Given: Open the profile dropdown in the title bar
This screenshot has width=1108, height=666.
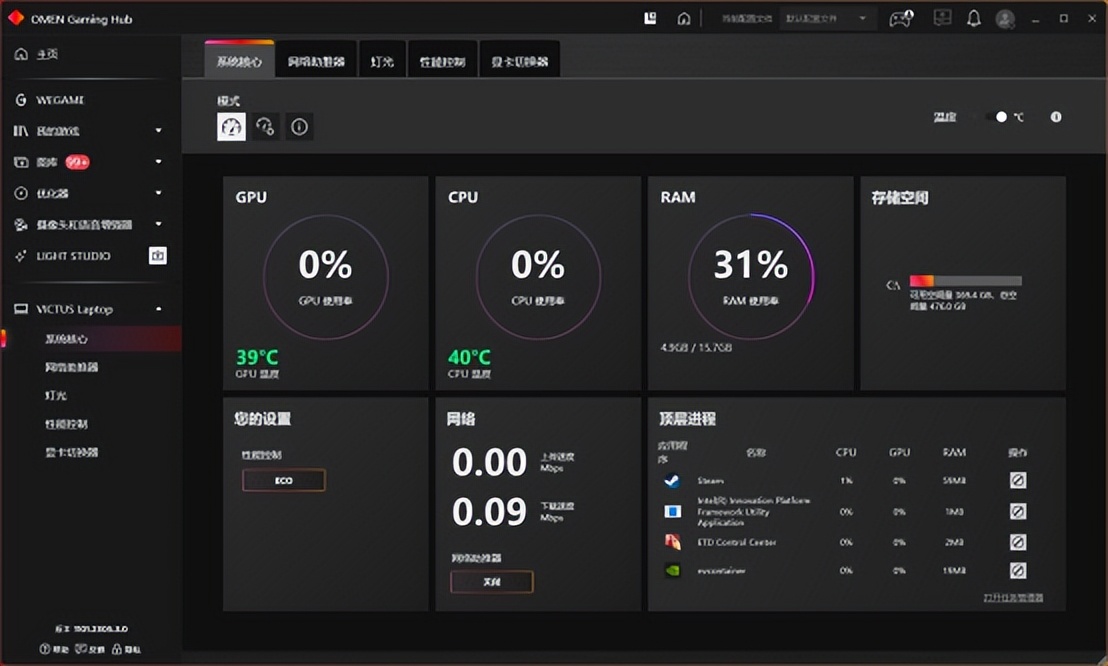Looking at the screenshot, I should pos(829,19).
